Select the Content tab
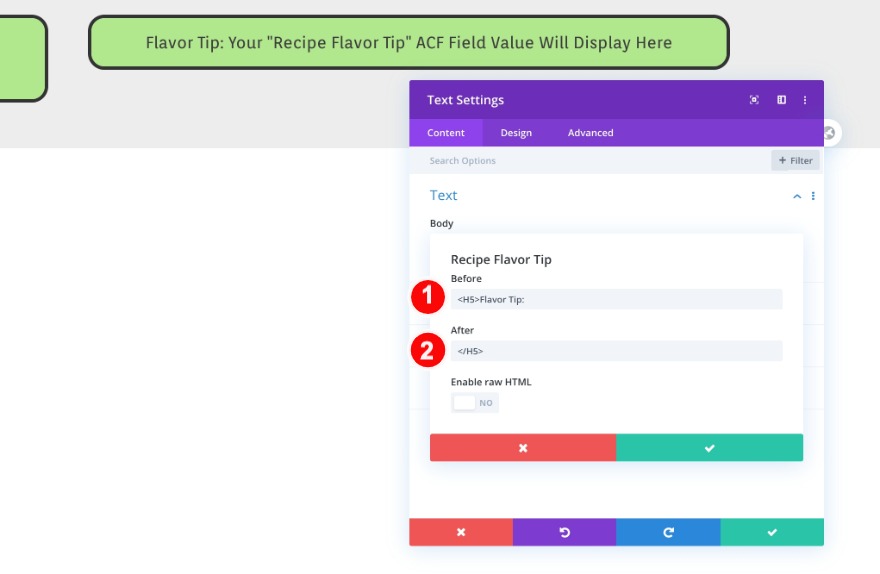 (446, 133)
